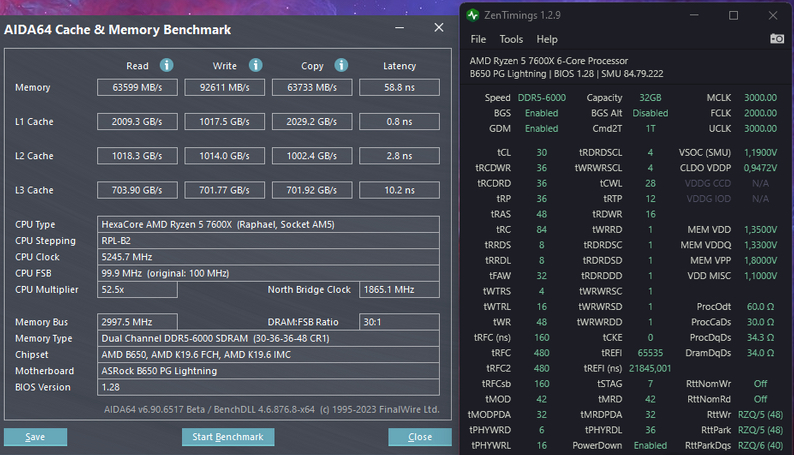
Task: Click the L3 Cache latency 10.2 ns
Action: (399, 190)
